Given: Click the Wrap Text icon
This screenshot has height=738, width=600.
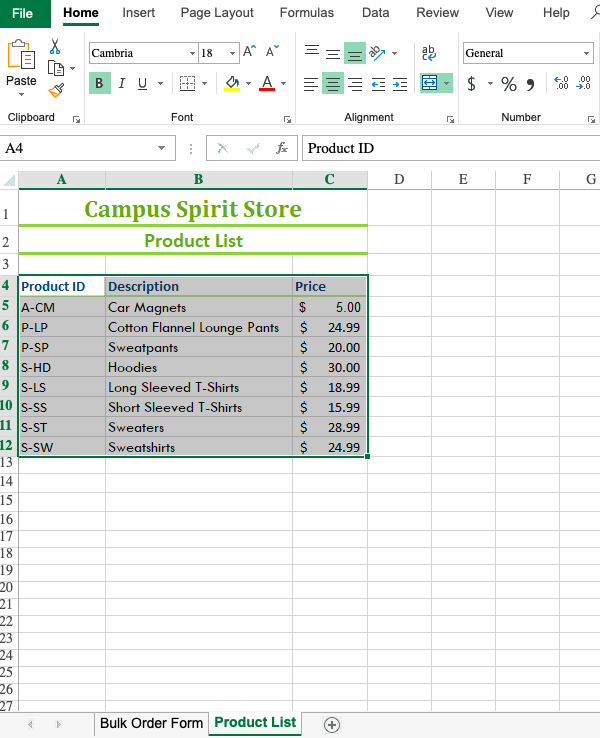Looking at the screenshot, I should [429, 53].
